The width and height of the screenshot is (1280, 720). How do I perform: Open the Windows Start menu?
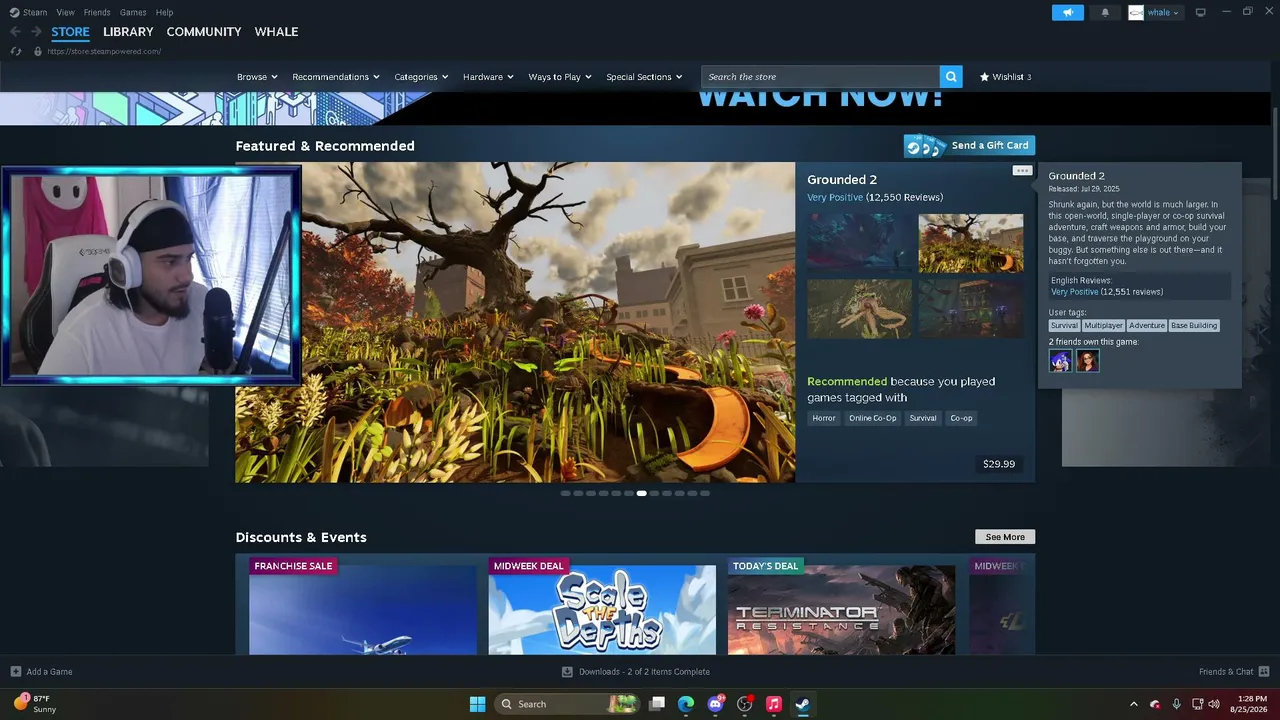tap(477, 704)
